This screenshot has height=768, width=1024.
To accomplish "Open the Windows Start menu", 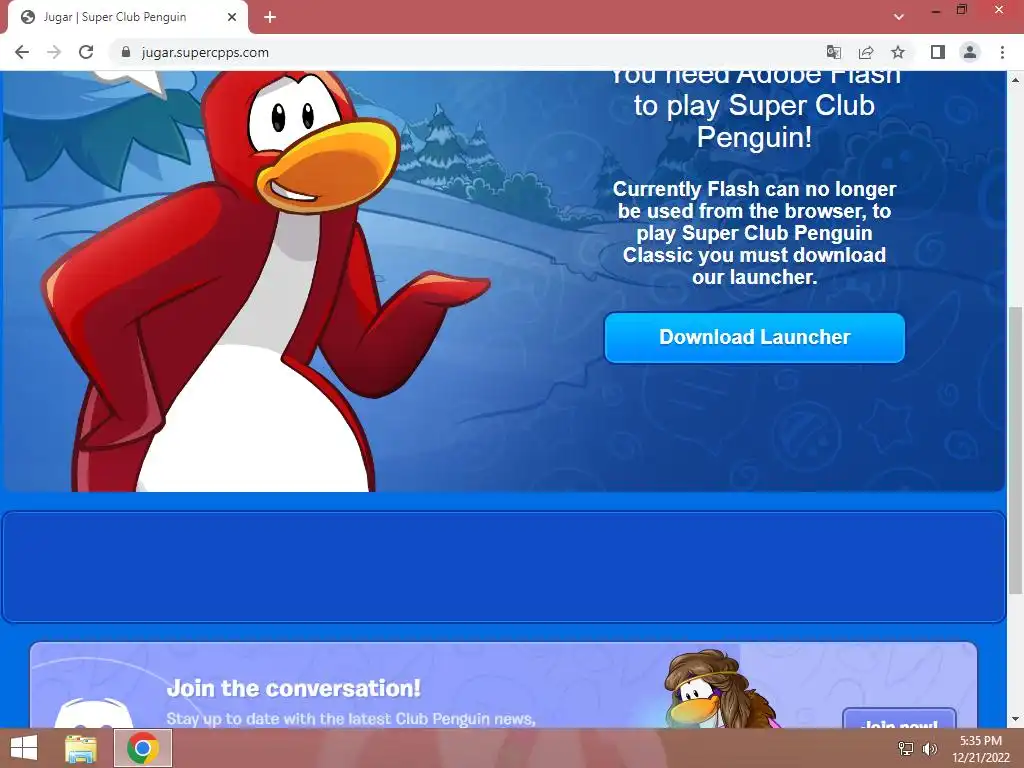I will click(x=24, y=748).
